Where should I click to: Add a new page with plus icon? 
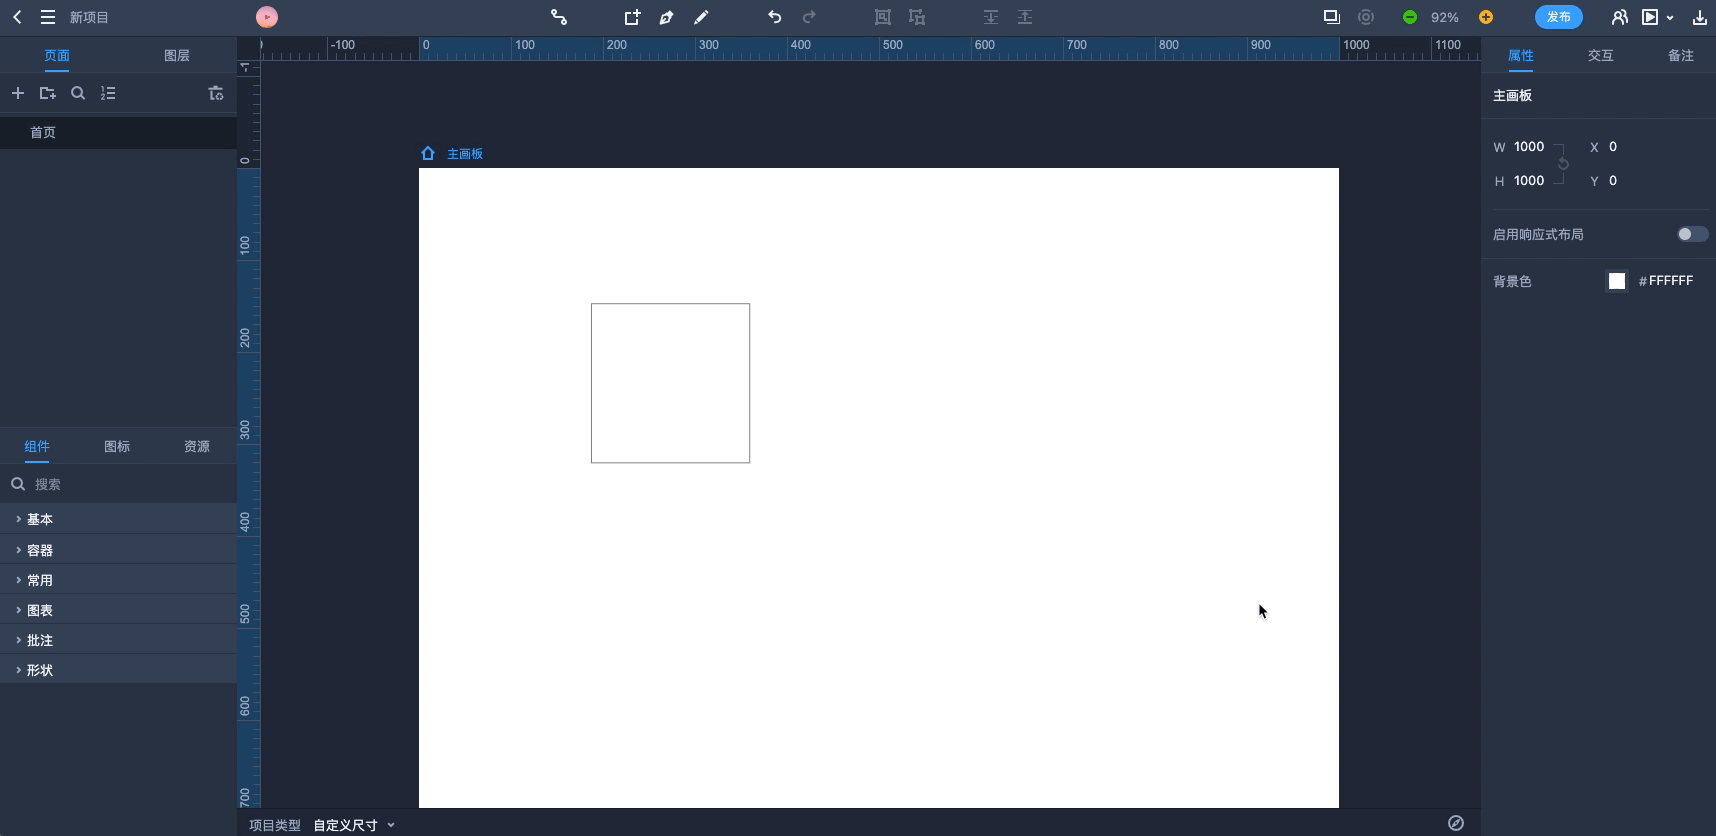18,93
